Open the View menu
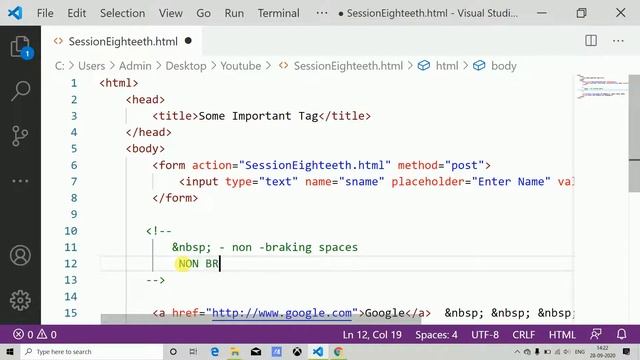The image size is (640, 360). (x=171, y=13)
